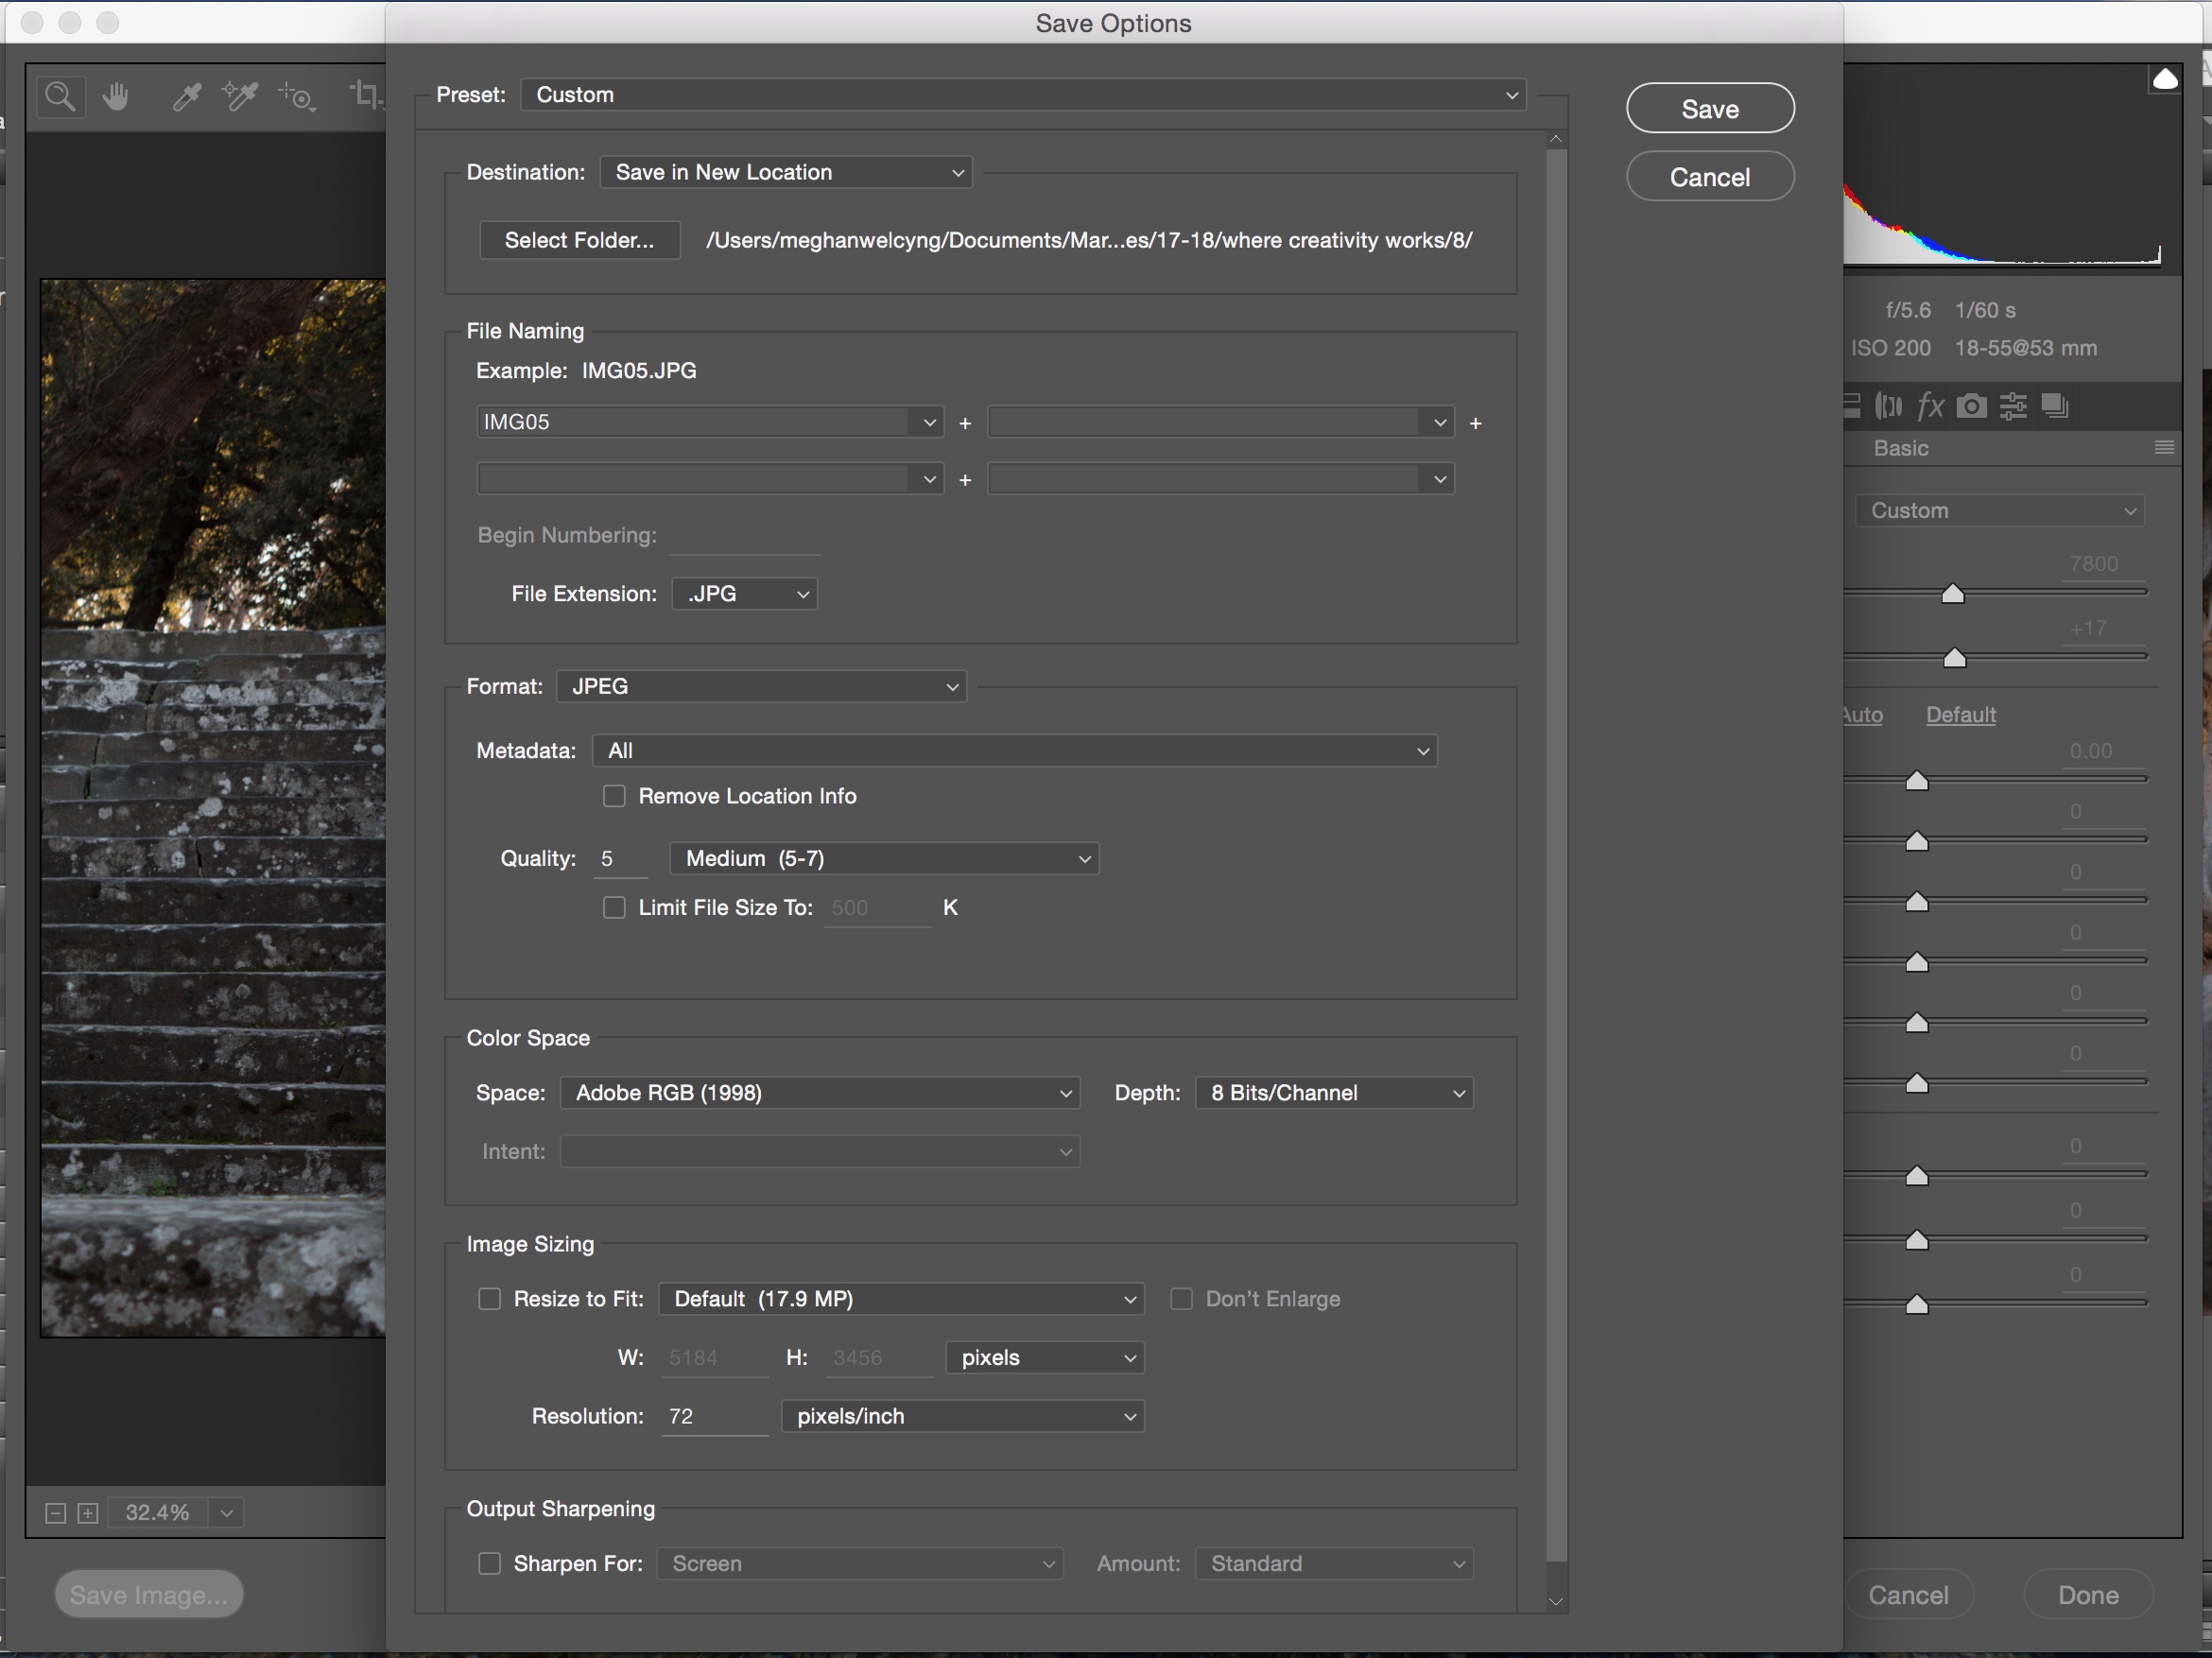Open the Camera Calibration panel

(x=1971, y=405)
